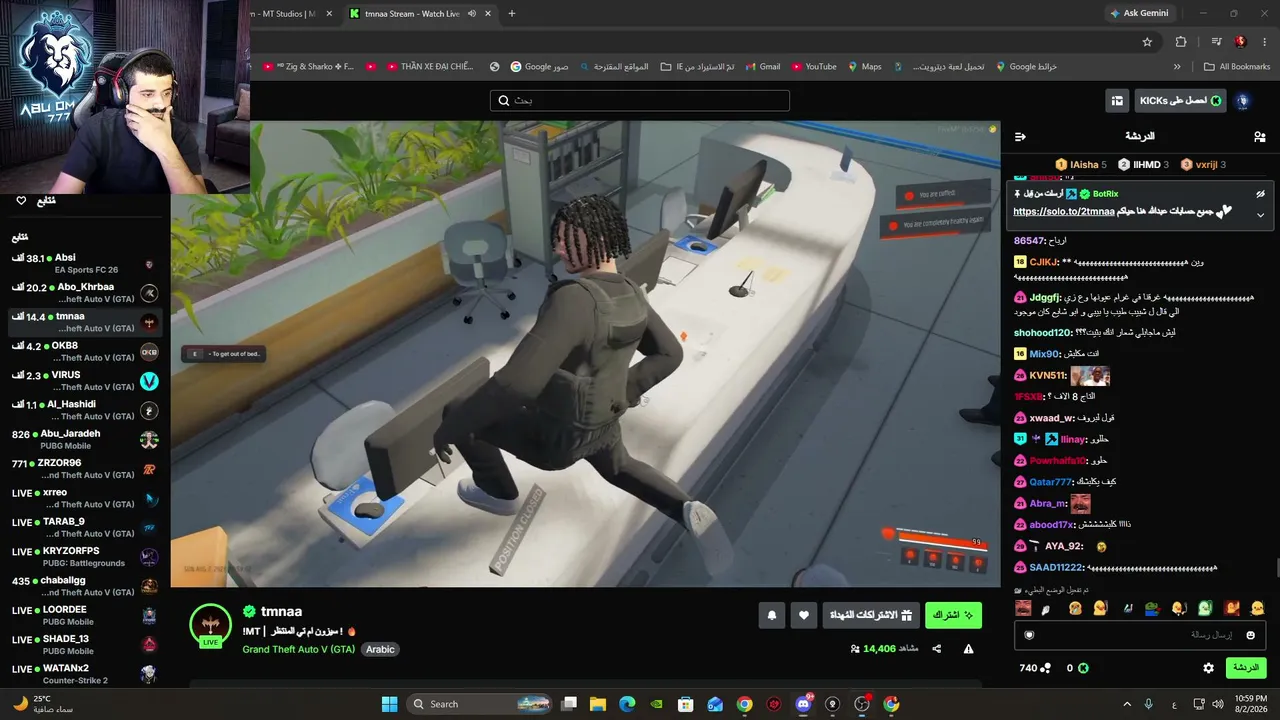The image size is (1280, 720).
Task: Open Abu_Jaradeh PUBG Mobile channel
Action: coord(85,440)
